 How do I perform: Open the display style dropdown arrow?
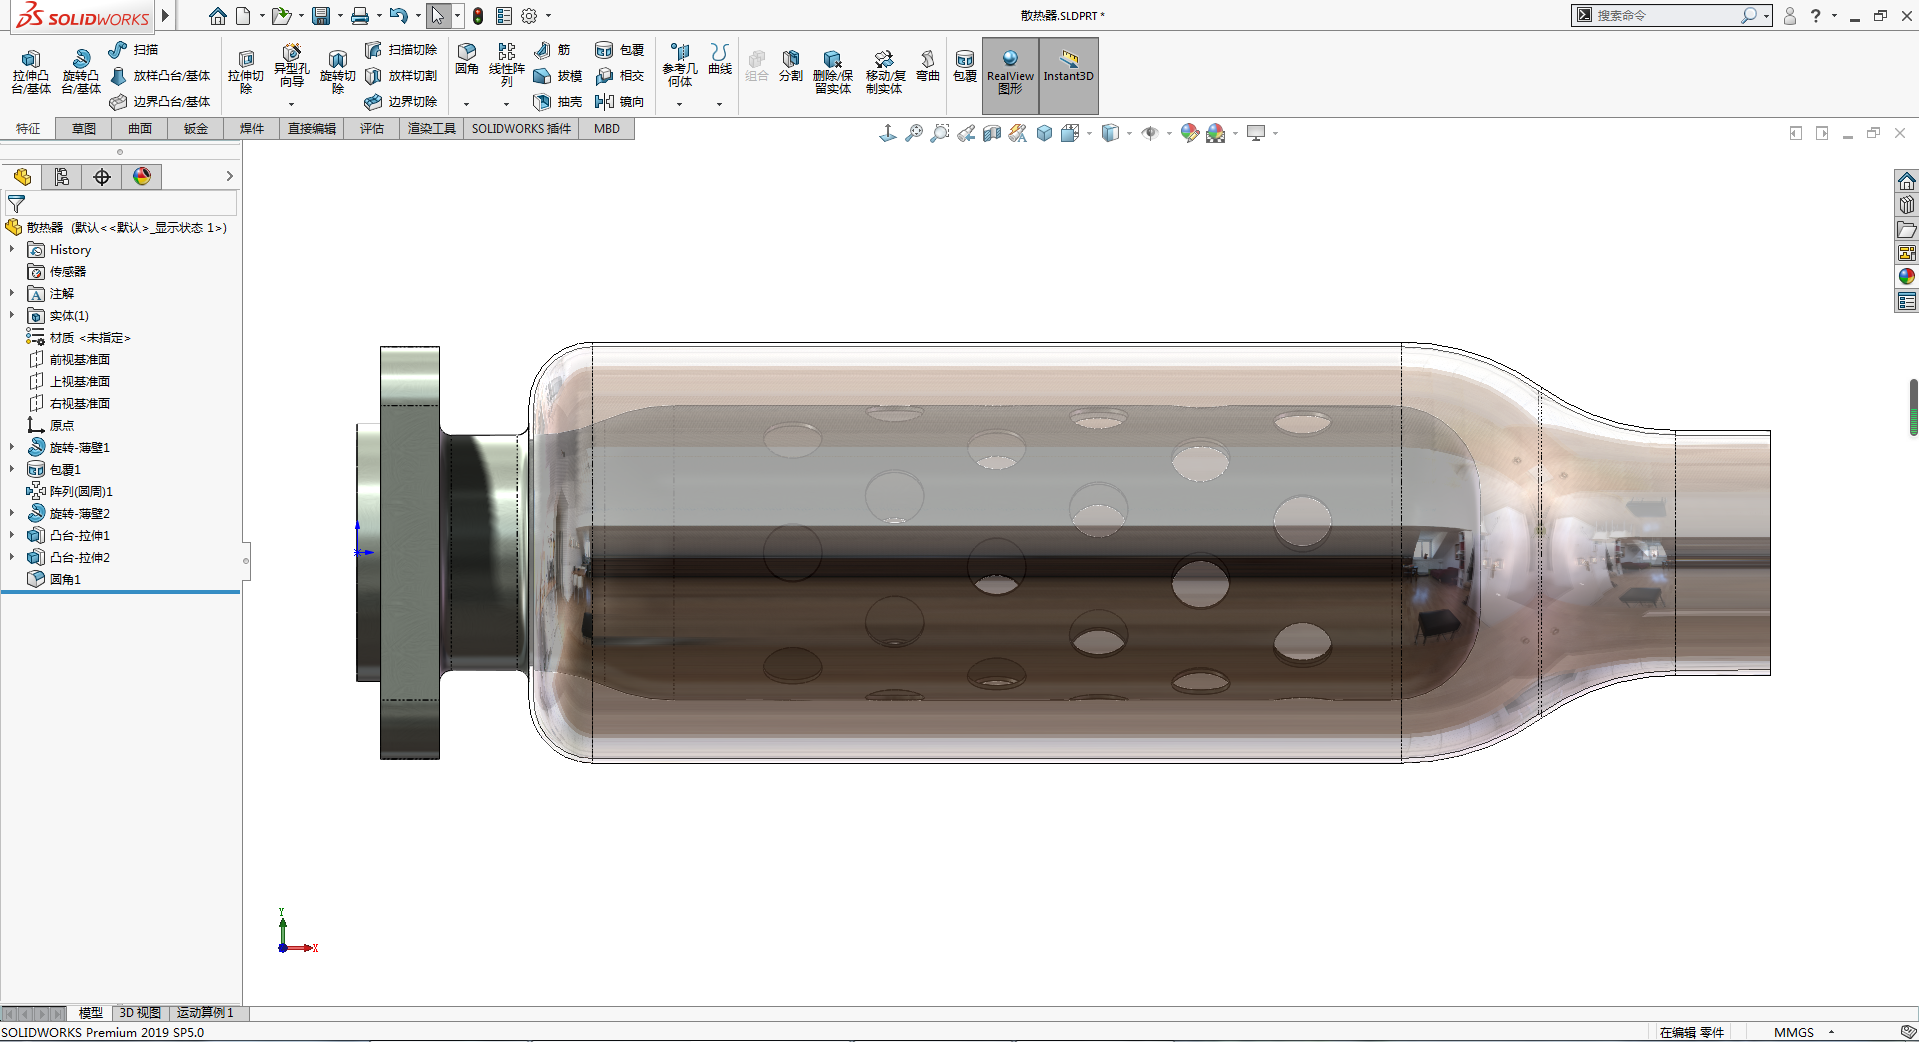pos(1129,133)
